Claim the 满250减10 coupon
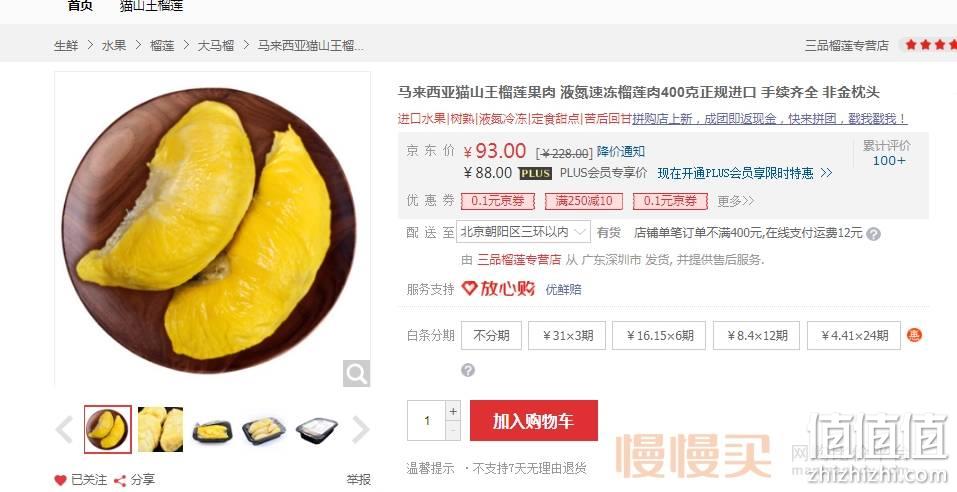Image resolution: width=957 pixels, height=492 pixels. pos(583,201)
